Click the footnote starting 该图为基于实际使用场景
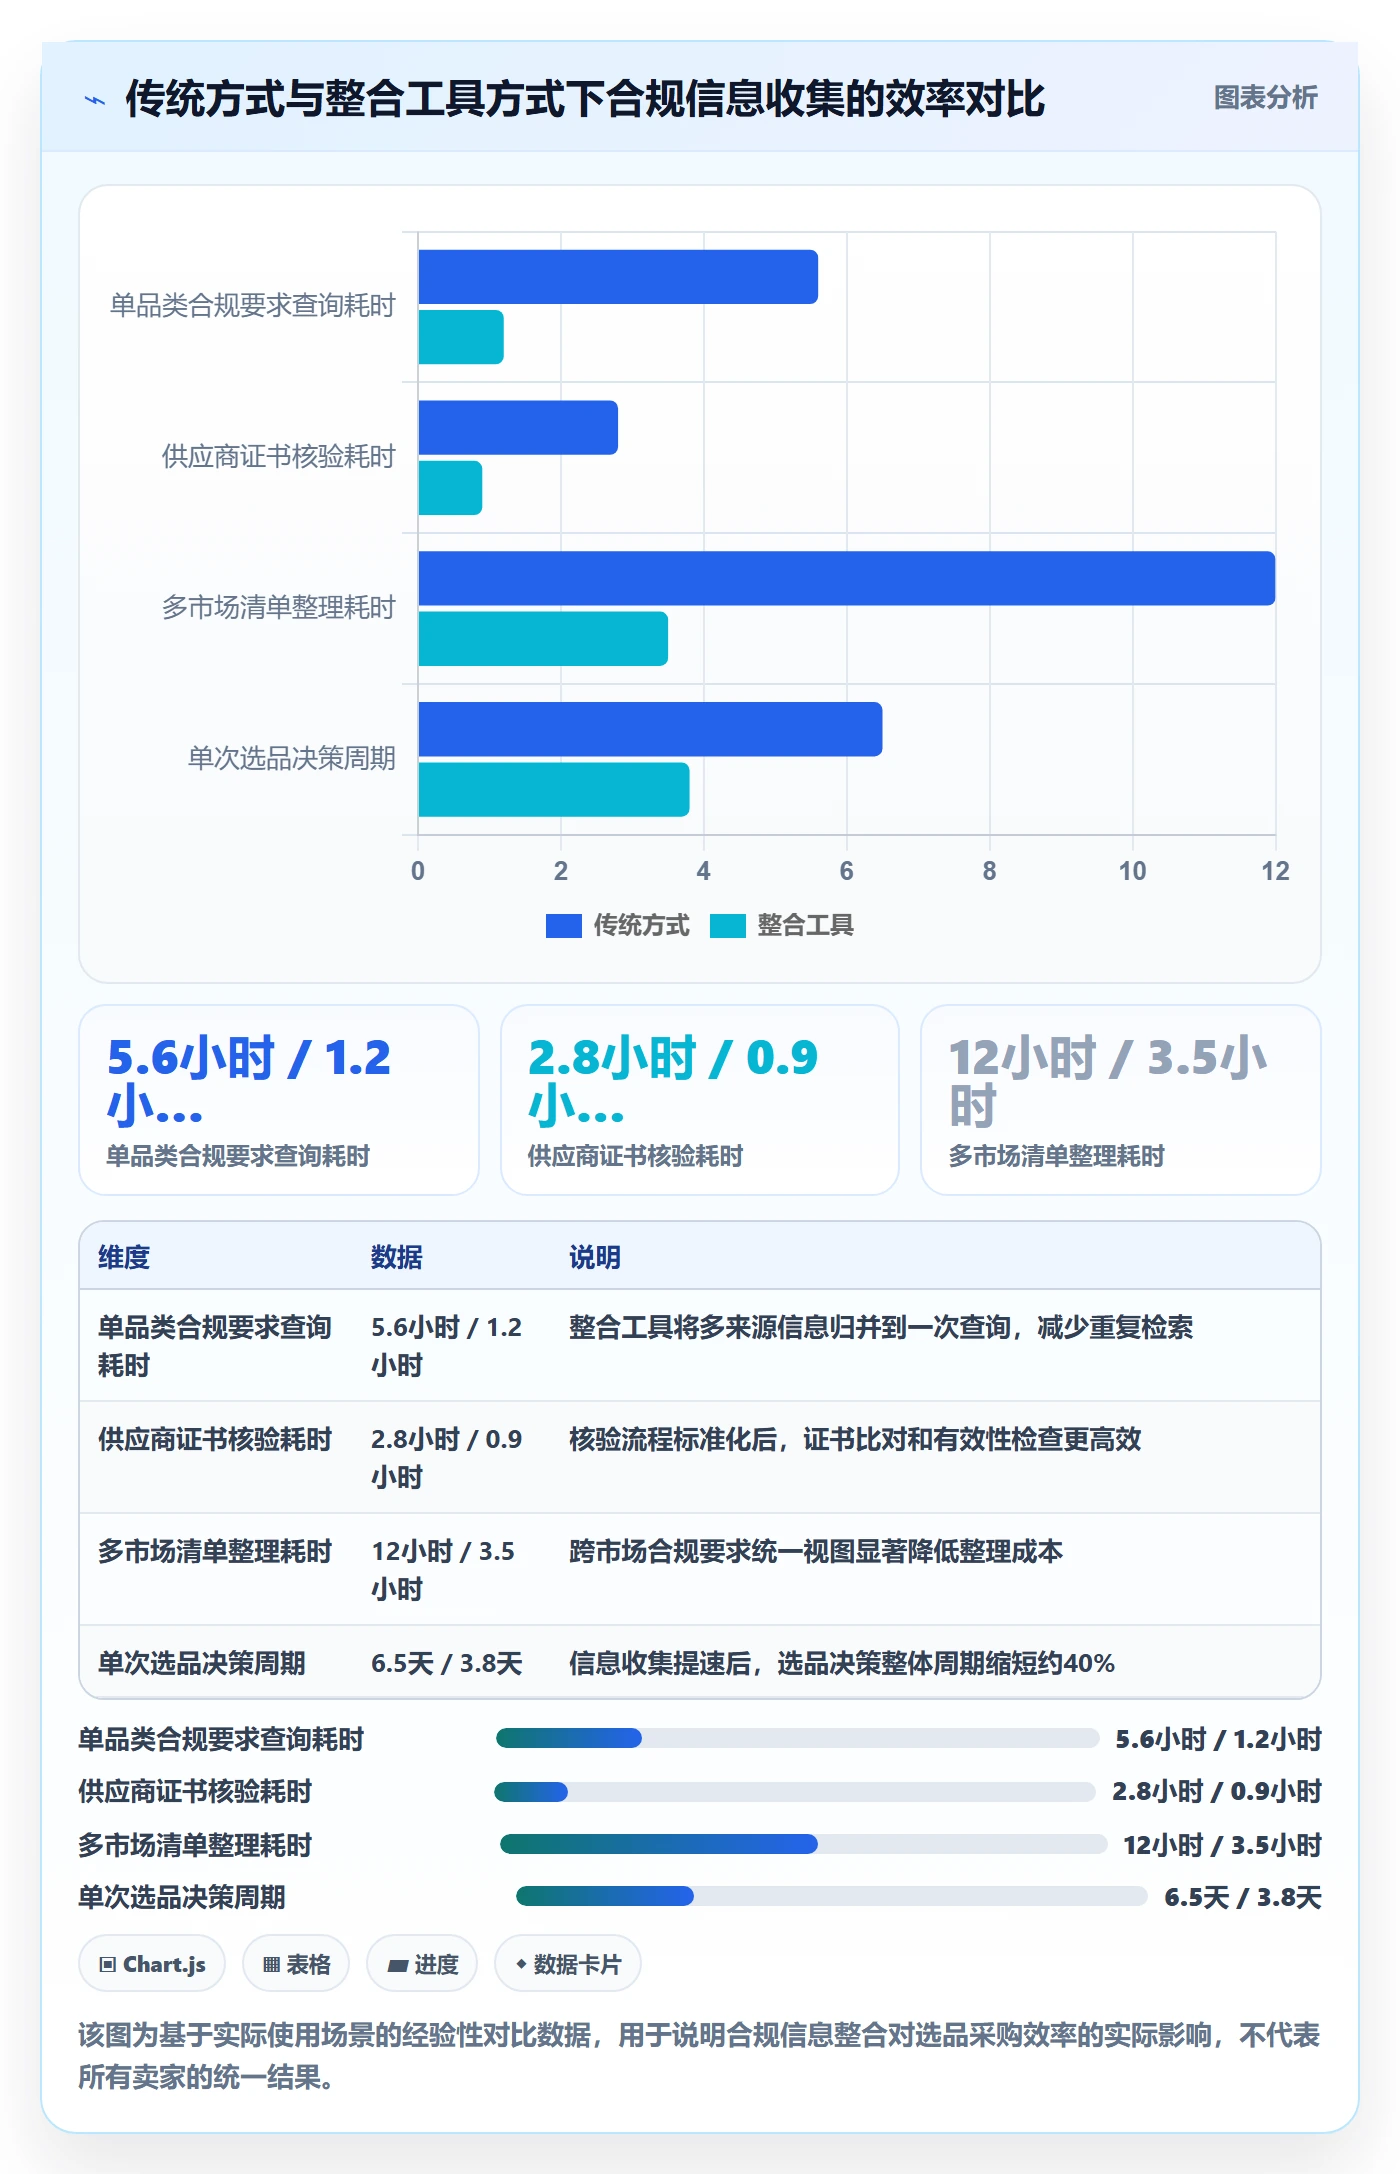 tap(700, 2056)
